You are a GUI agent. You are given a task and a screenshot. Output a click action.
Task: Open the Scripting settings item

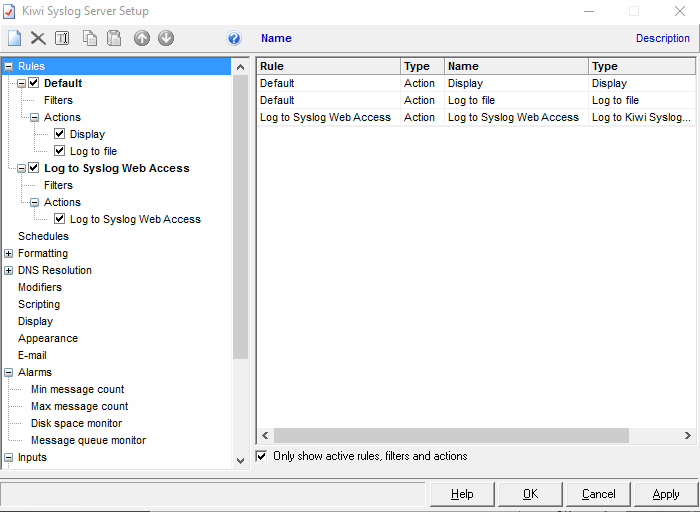[x=39, y=304]
